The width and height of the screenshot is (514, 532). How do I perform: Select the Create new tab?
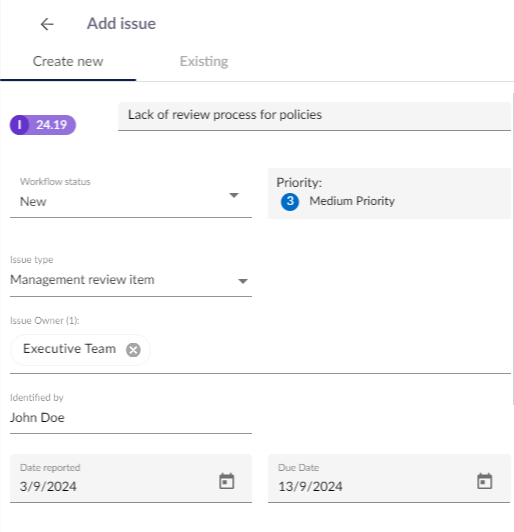(68, 61)
